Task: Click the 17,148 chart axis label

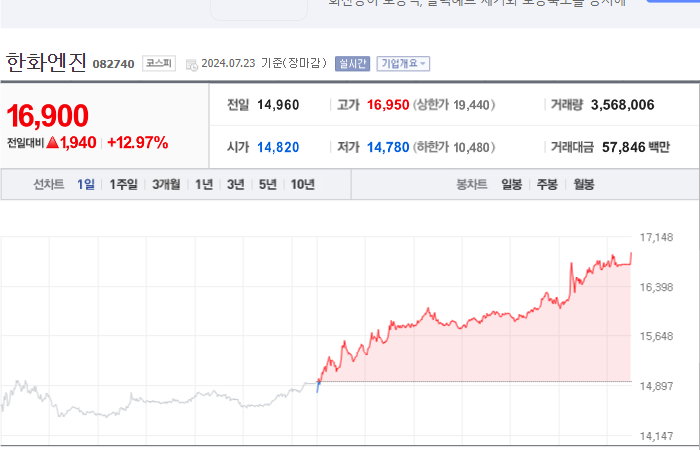Action: tap(656, 238)
